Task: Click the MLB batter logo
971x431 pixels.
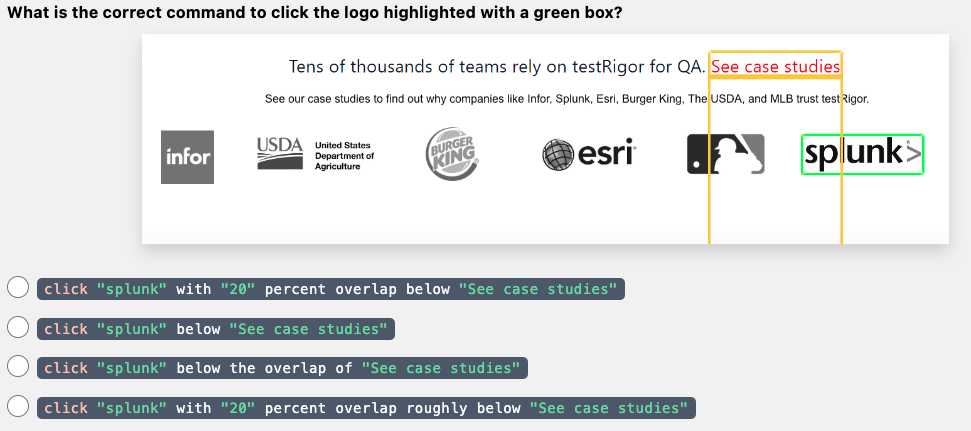Action: coord(726,154)
